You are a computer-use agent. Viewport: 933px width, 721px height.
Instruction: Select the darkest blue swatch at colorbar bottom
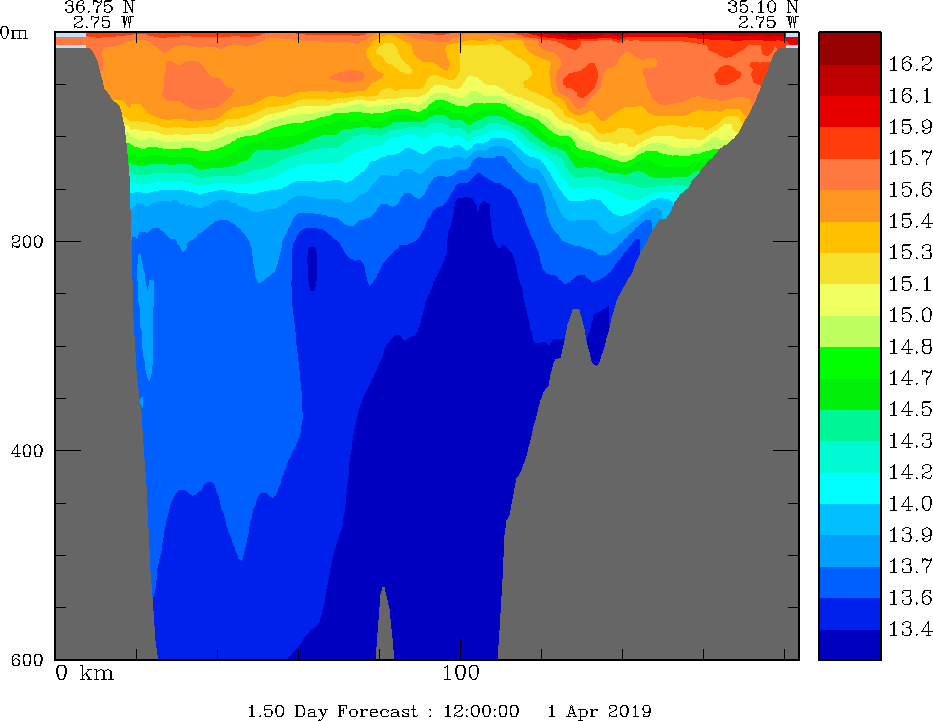coord(849,645)
